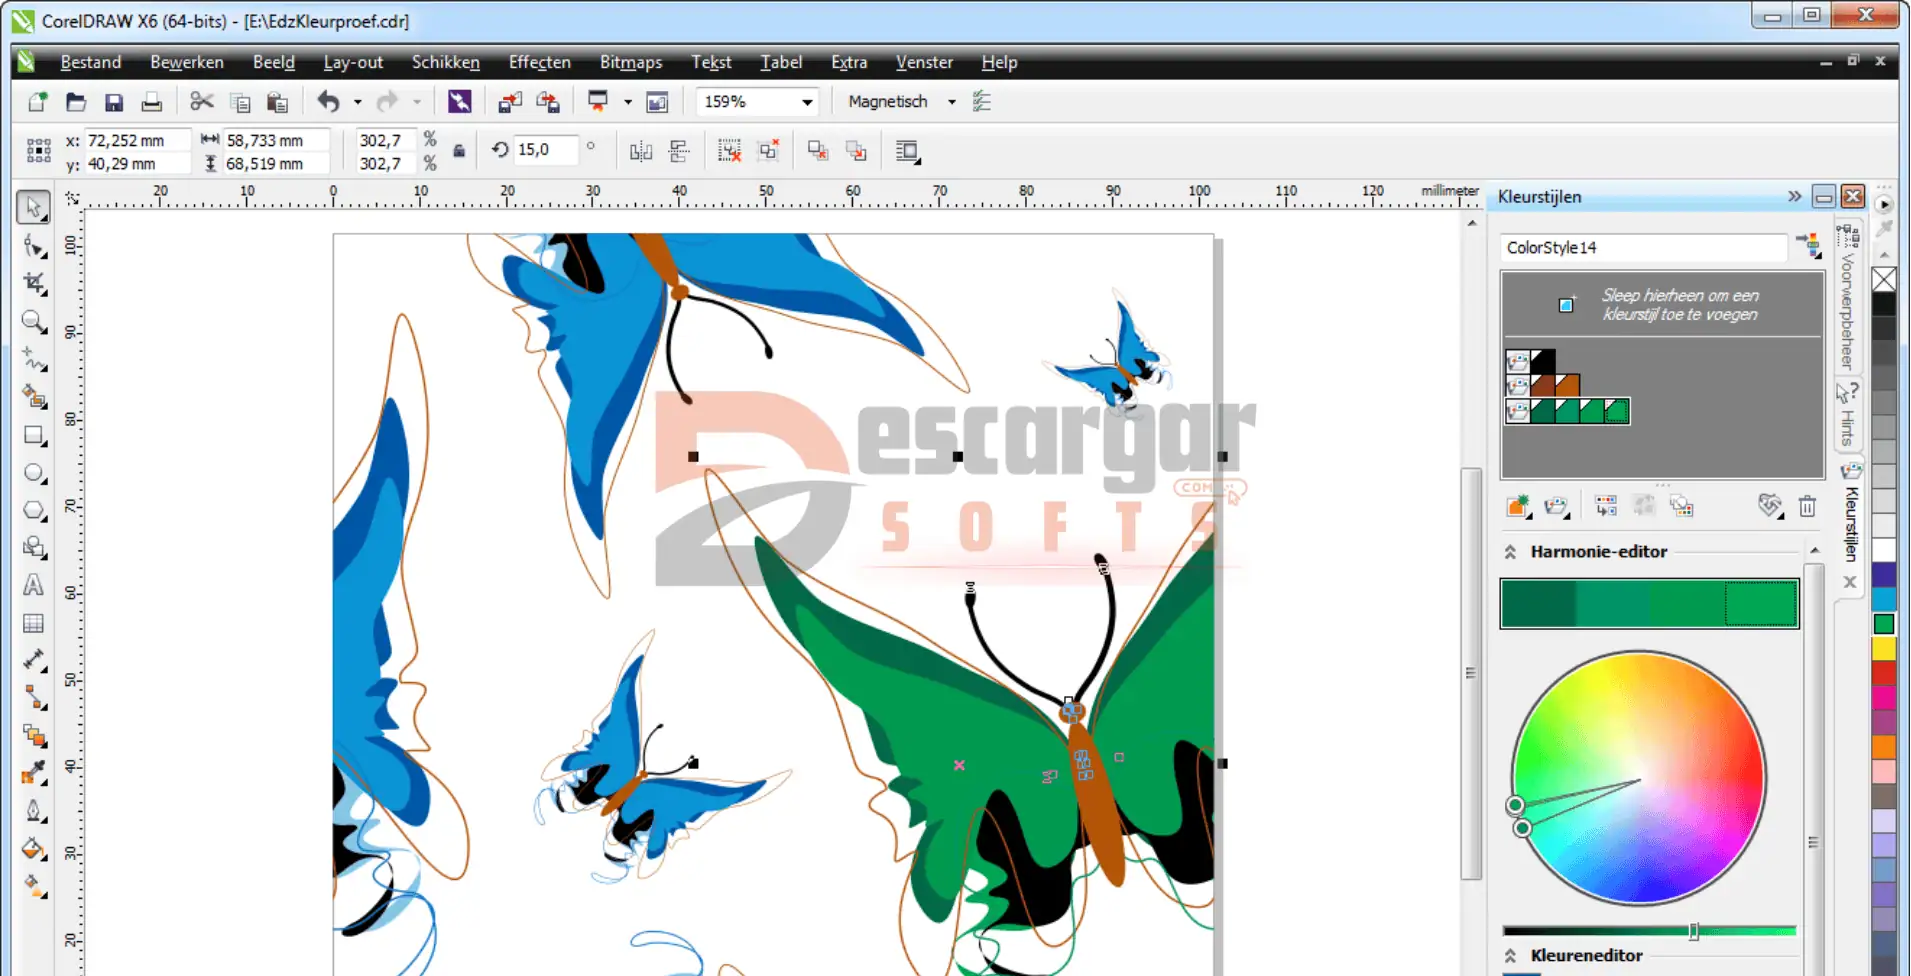
Task: Collapse the Kleureneditor section
Action: [x=1510, y=956]
